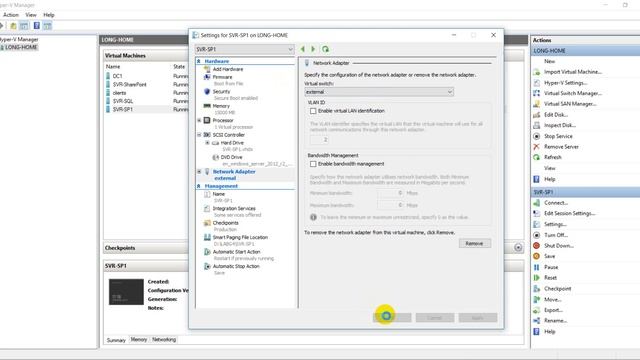Select SVR-SQL in Virtual Machines list
The height and width of the screenshot is (360, 640).
coord(123,101)
